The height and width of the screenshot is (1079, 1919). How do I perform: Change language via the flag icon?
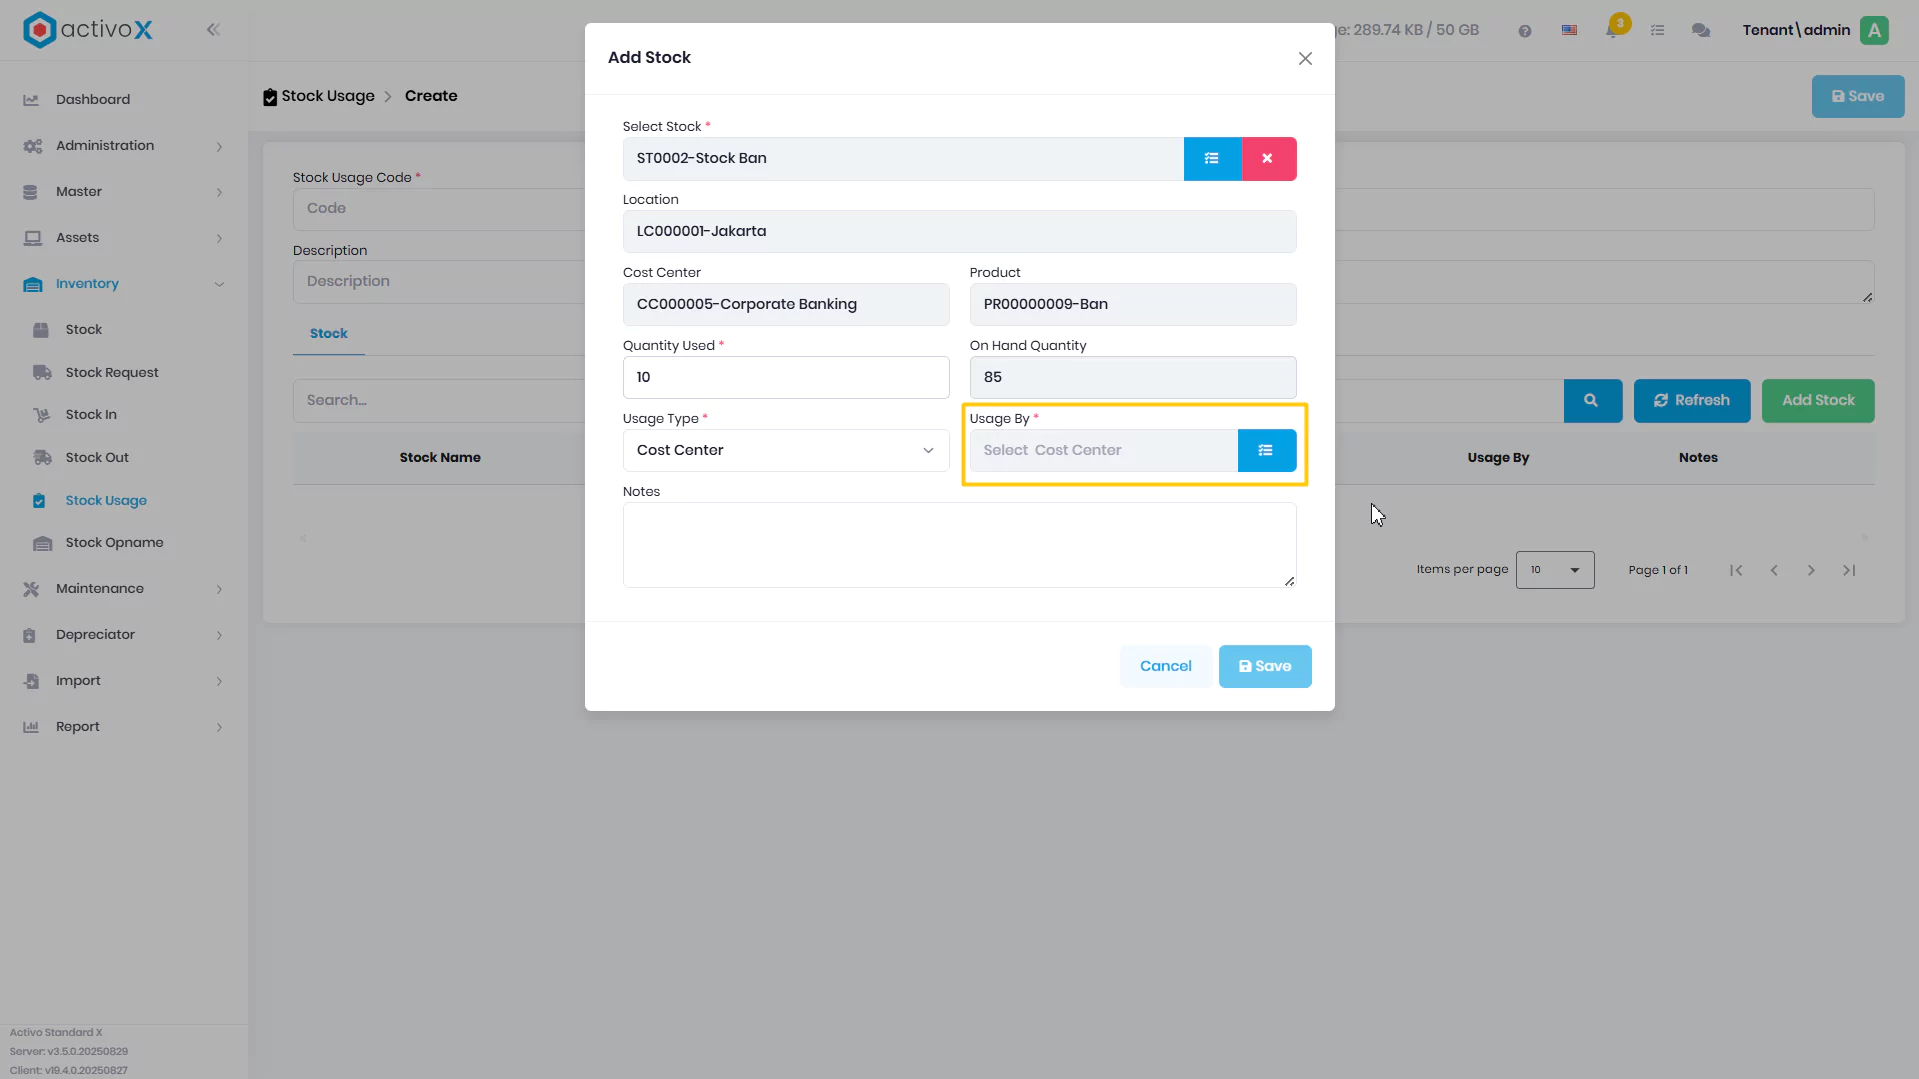pyautogui.click(x=1570, y=31)
